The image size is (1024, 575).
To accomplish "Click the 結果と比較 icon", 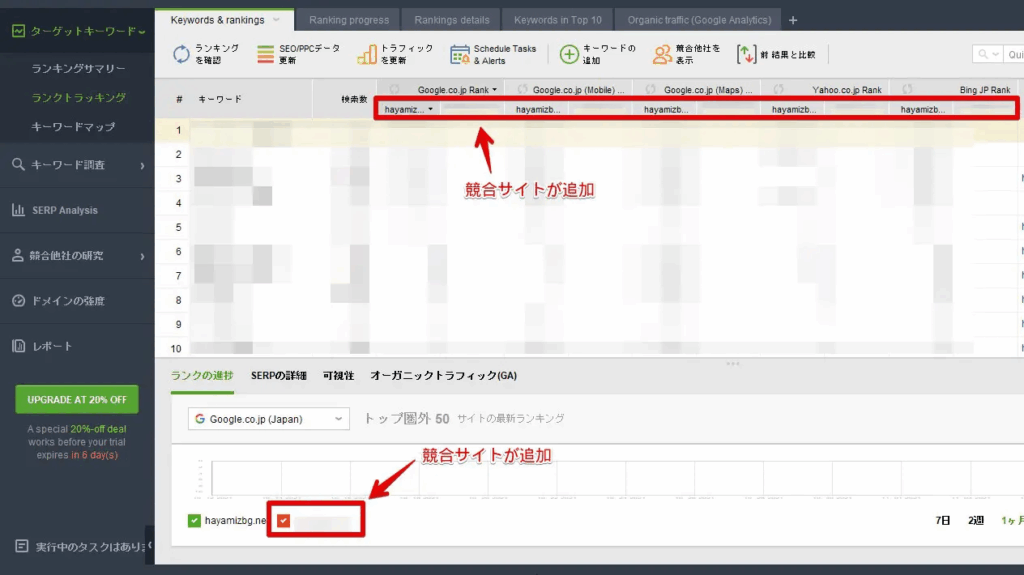I will click(746, 54).
